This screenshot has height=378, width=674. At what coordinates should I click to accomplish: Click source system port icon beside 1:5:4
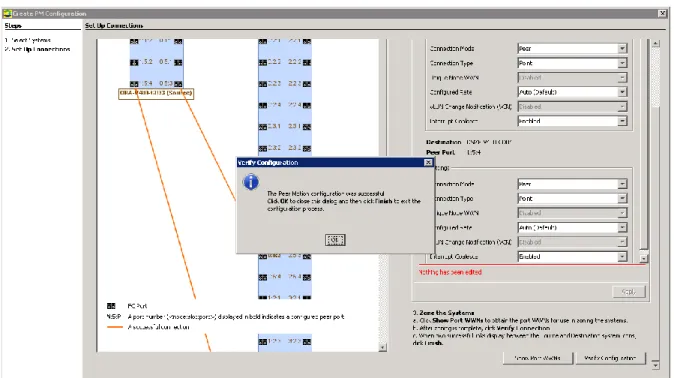134,84
